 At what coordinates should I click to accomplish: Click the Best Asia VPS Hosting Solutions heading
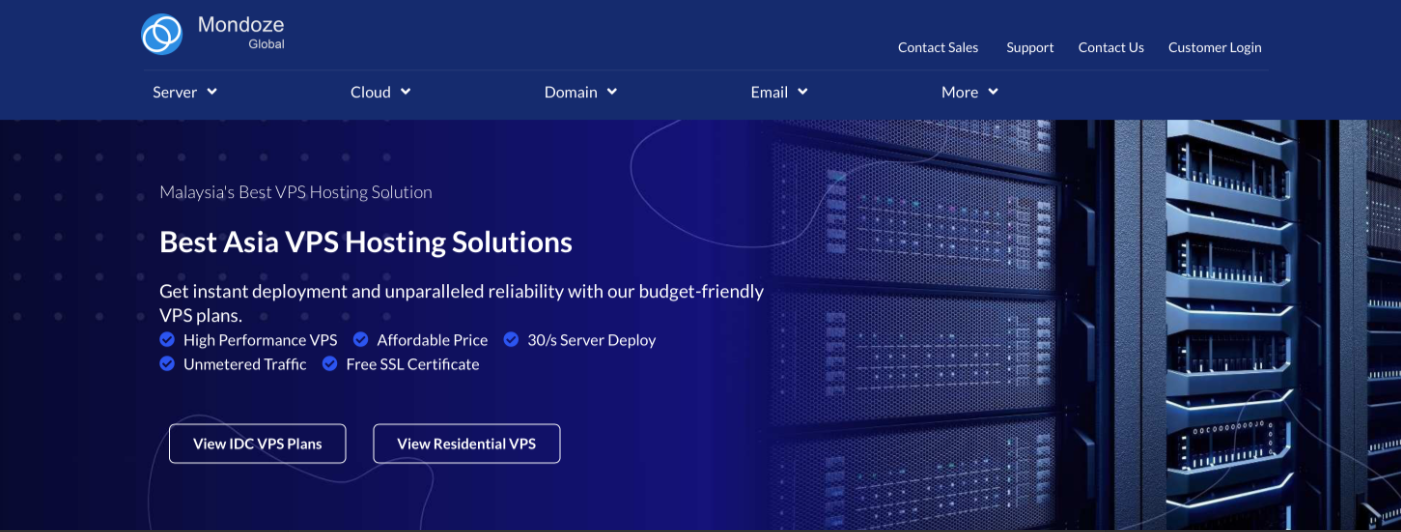tap(366, 242)
